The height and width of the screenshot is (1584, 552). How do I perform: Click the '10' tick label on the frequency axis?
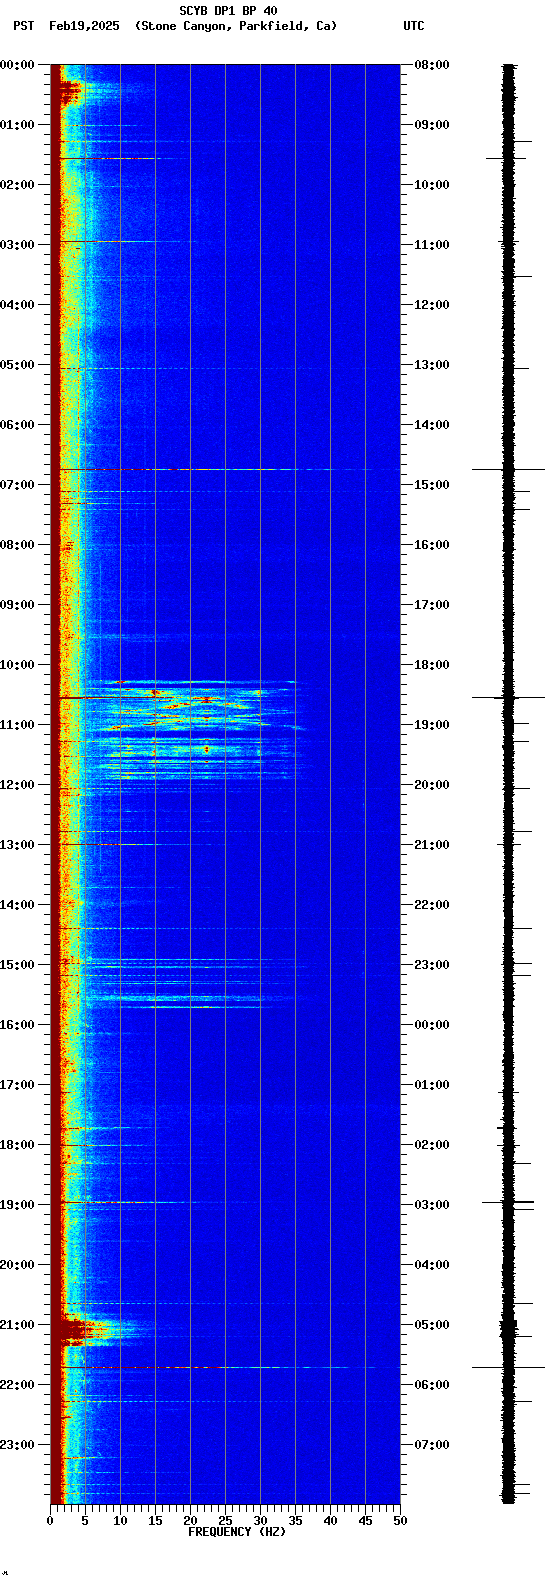[x=120, y=1521]
